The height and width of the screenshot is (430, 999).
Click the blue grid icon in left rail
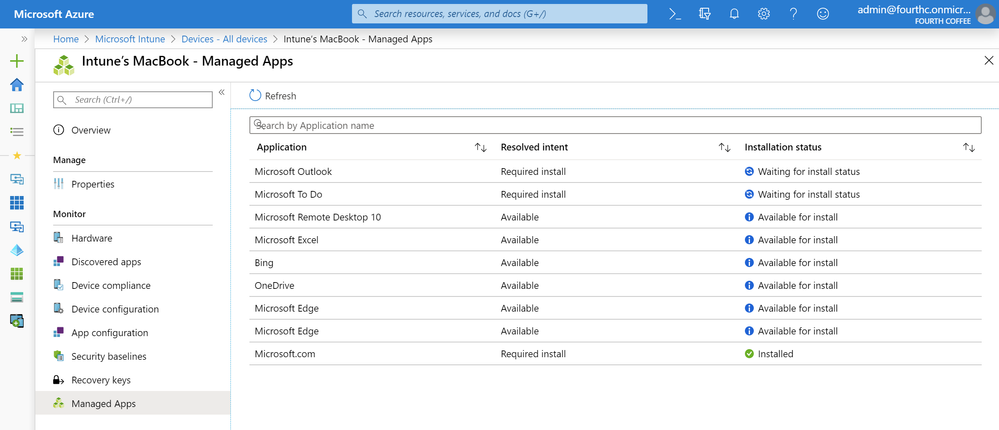click(17, 203)
